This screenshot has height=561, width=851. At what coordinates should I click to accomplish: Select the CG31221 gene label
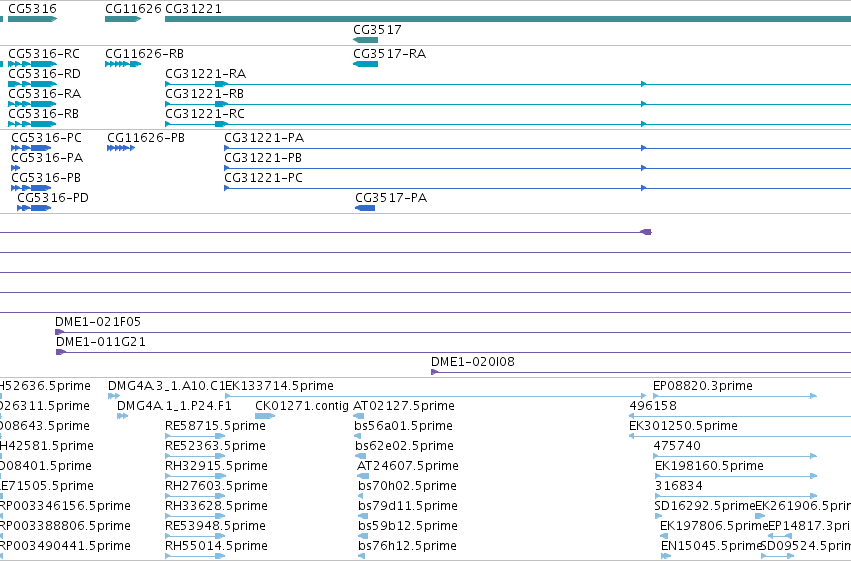pos(193,9)
